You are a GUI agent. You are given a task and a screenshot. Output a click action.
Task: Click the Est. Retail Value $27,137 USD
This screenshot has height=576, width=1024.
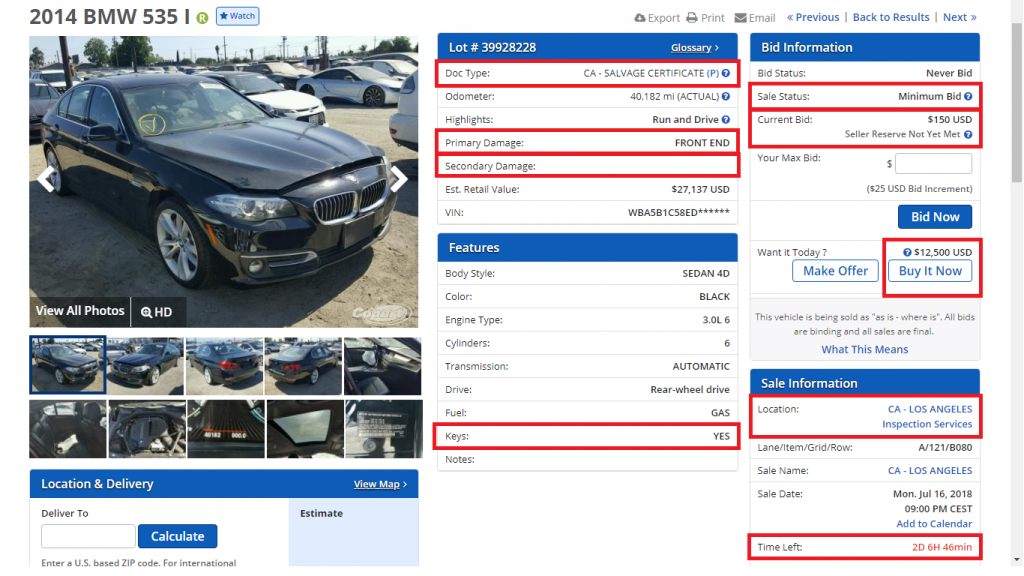(x=700, y=189)
